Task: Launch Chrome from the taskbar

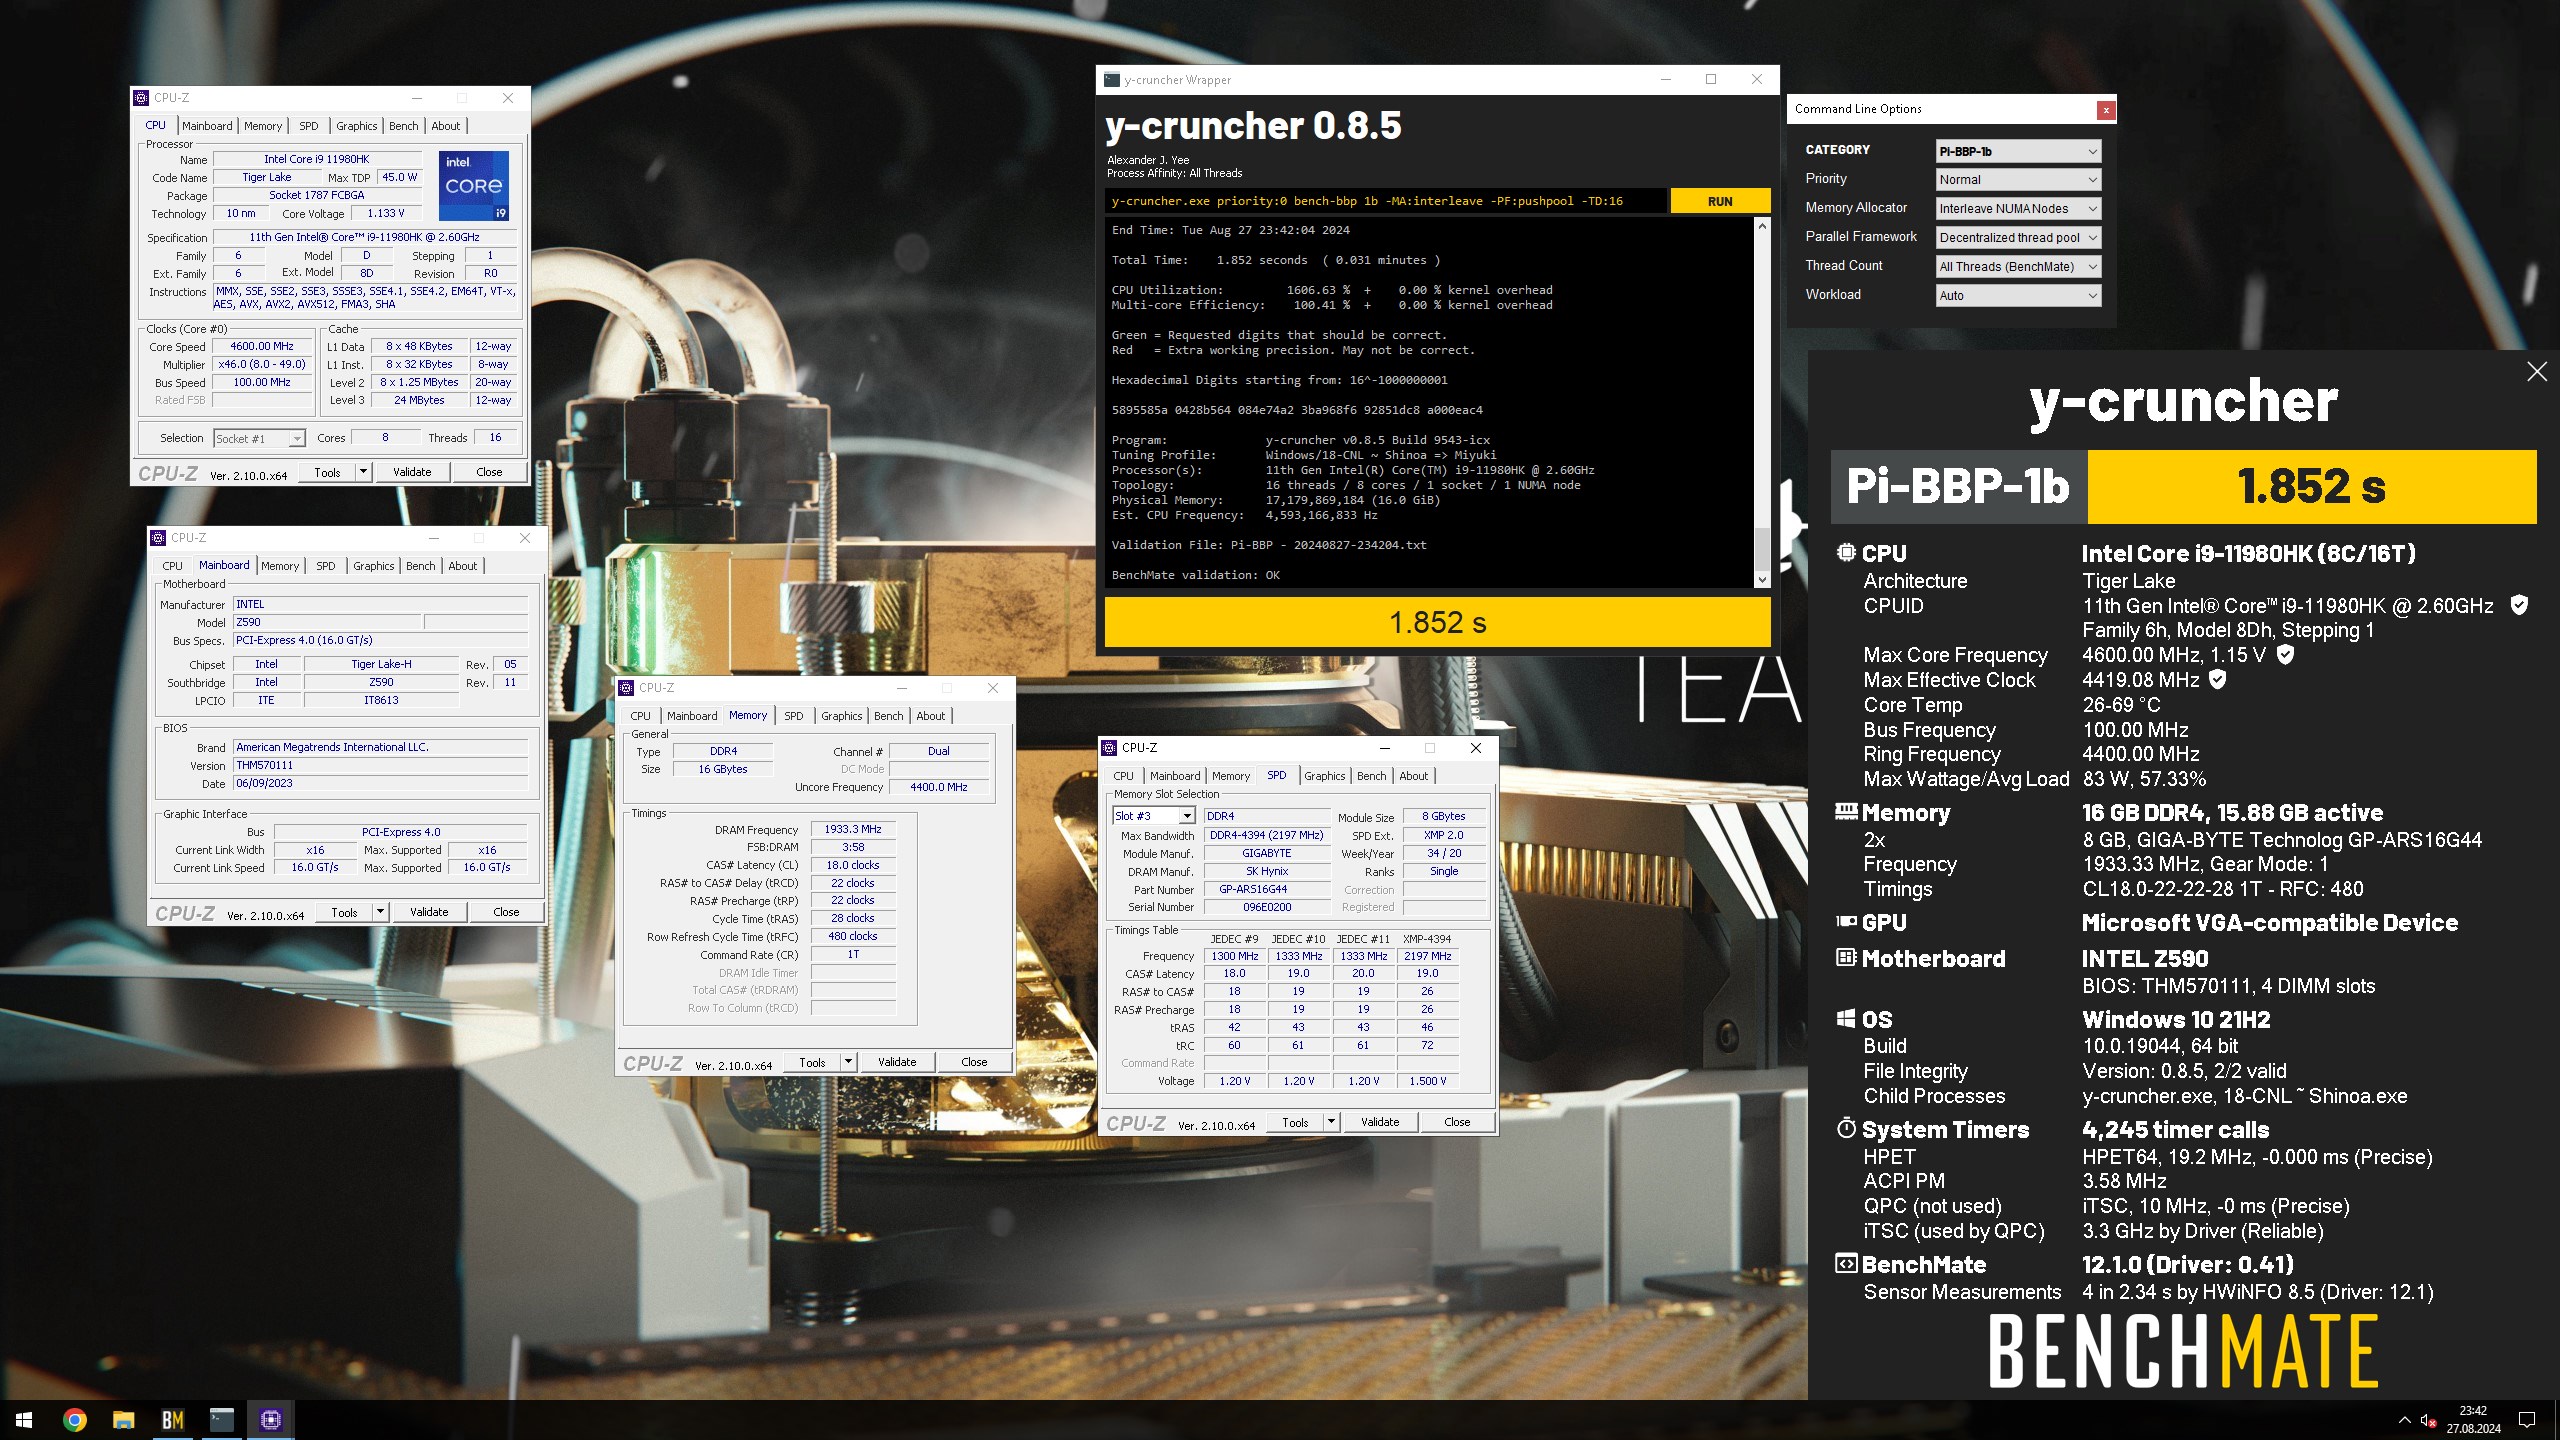Action: click(x=74, y=1419)
